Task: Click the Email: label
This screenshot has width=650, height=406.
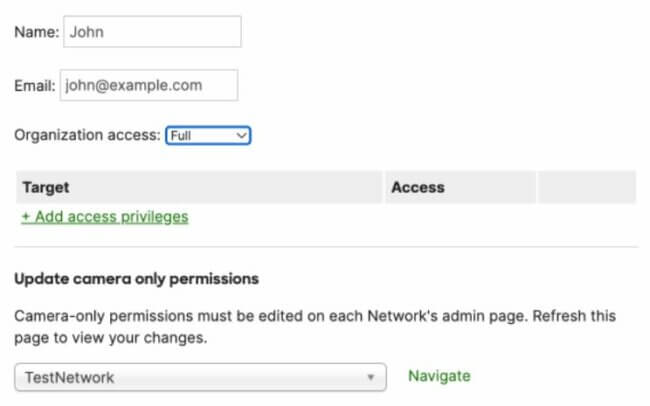Action: point(35,86)
